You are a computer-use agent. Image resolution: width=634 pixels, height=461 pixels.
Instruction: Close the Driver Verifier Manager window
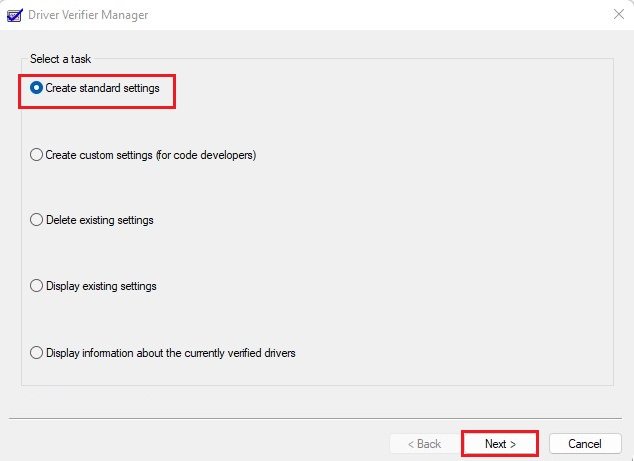619,14
